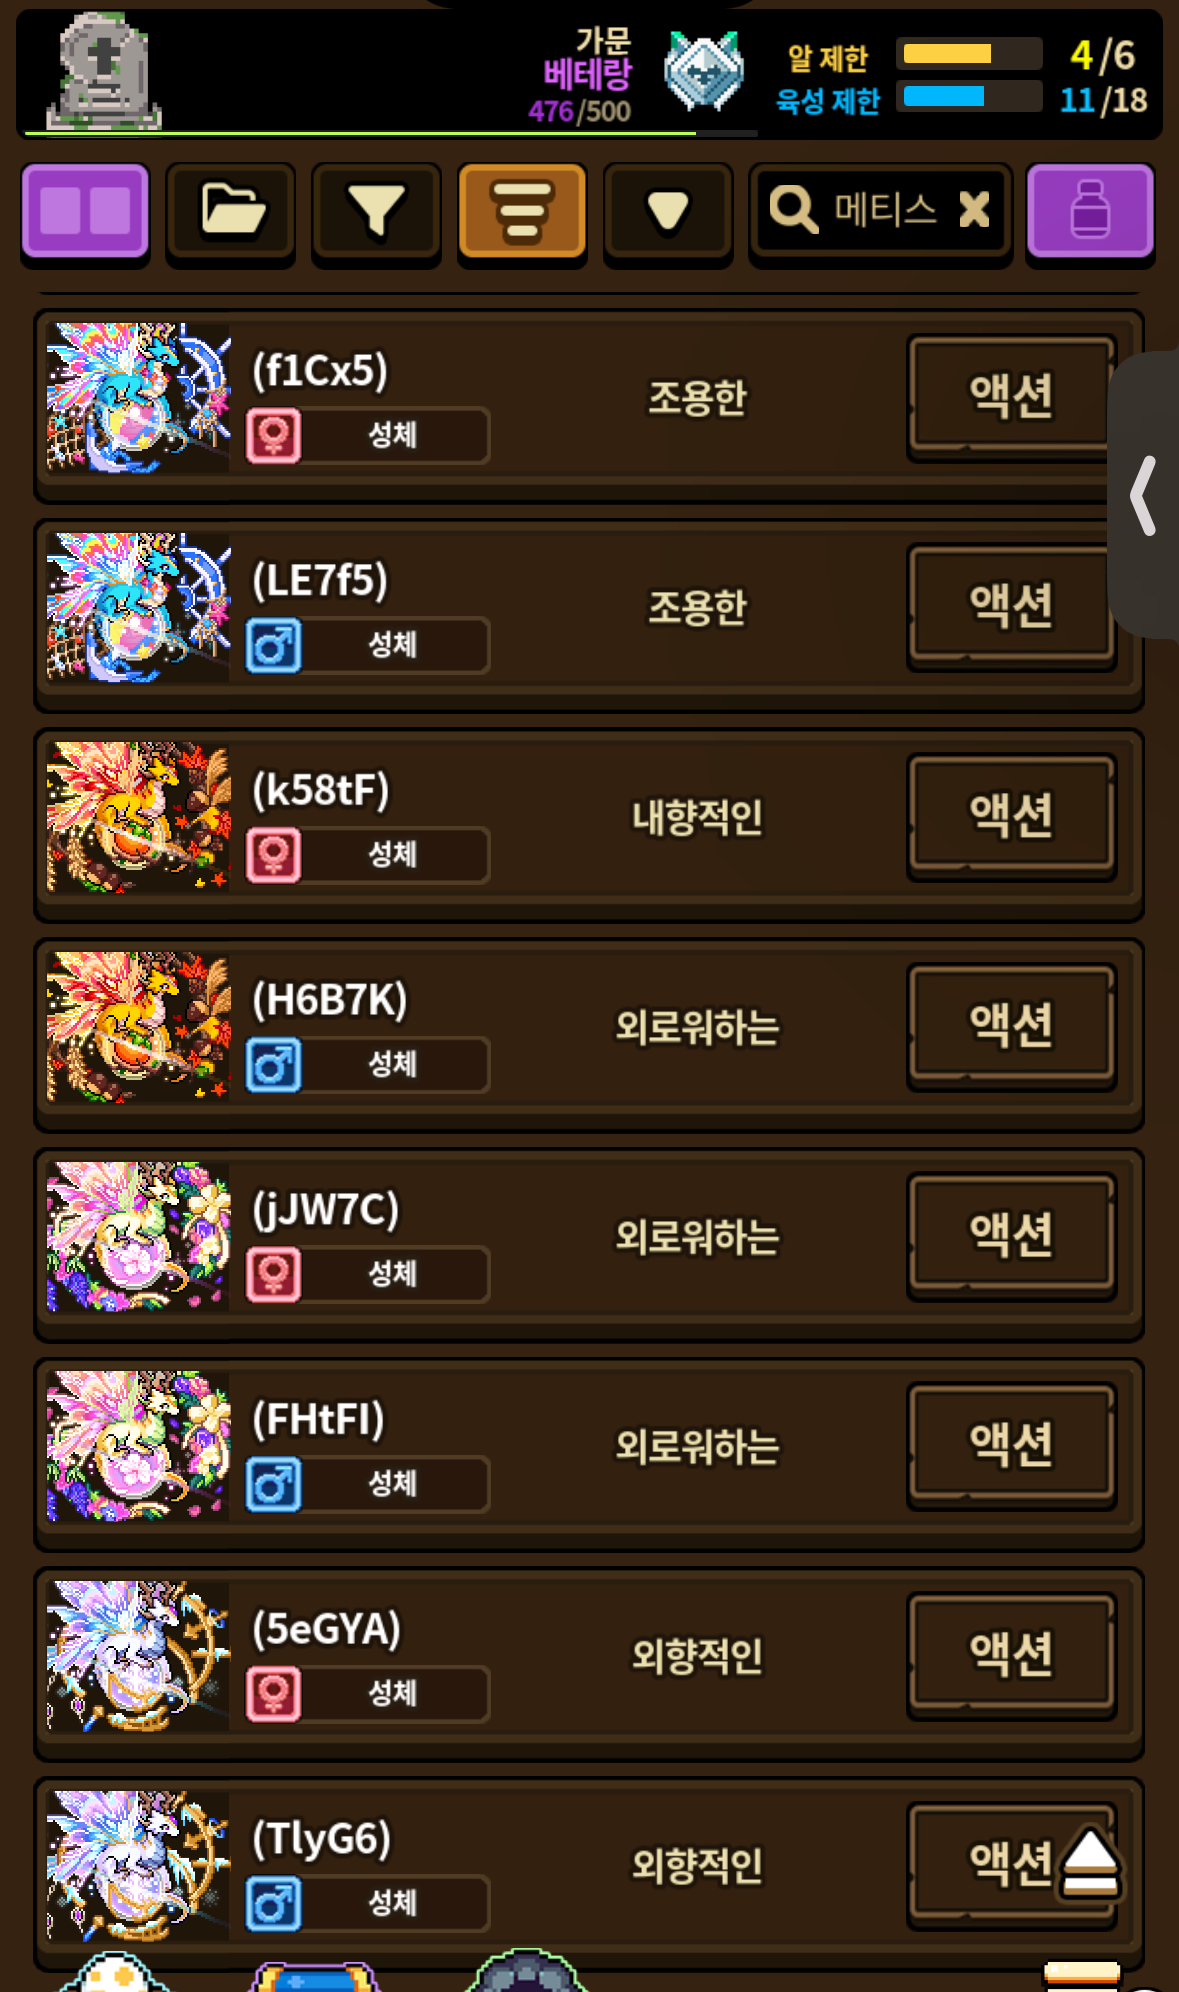
Task: Click the yellow 알 제한 progress bar
Action: 969,54
